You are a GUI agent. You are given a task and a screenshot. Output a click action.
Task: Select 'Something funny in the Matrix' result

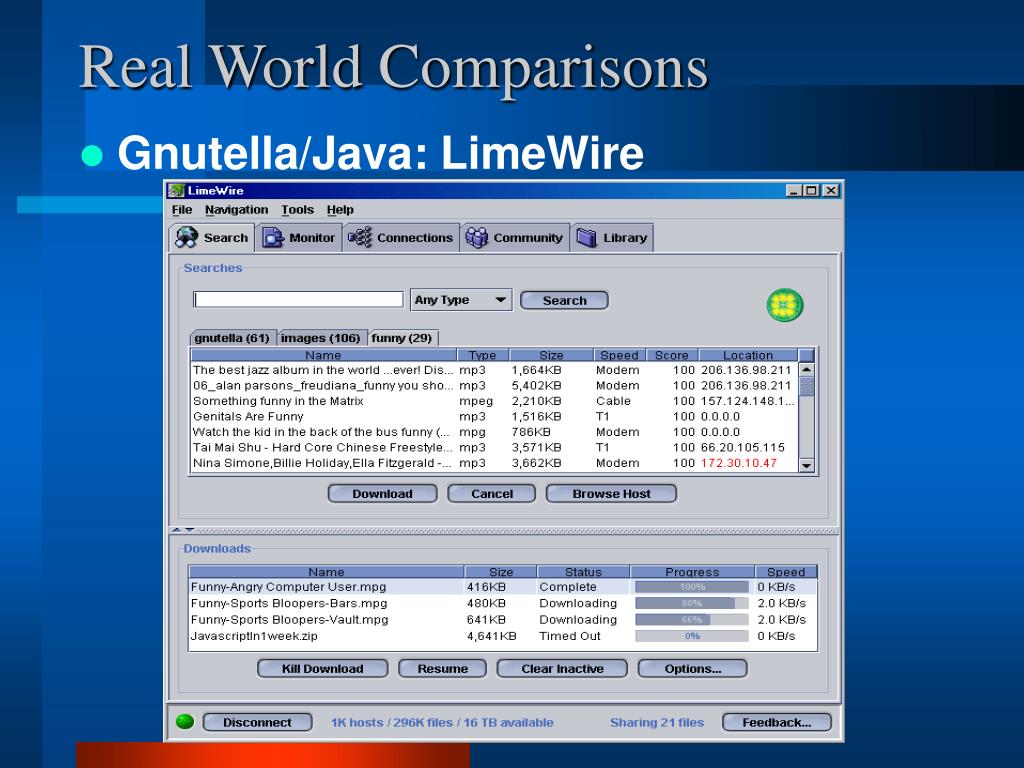click(x=494, y=401)
